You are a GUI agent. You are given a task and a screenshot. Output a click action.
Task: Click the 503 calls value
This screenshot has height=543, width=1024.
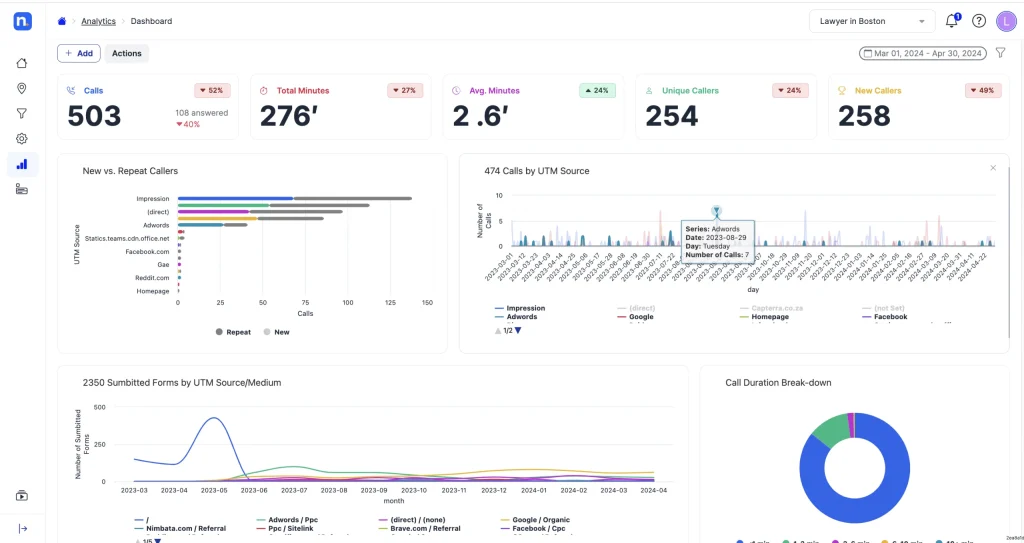coord(95,116)
